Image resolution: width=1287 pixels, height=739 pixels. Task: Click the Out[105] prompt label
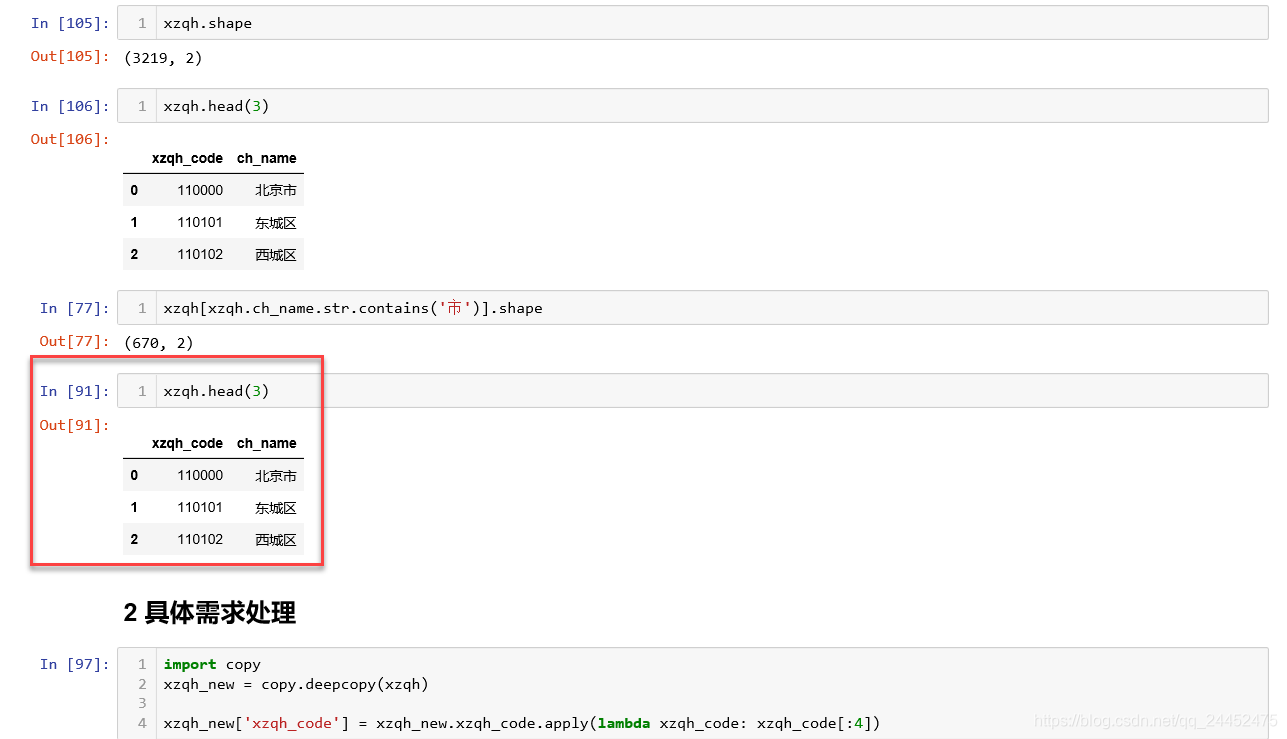(70, 56)
